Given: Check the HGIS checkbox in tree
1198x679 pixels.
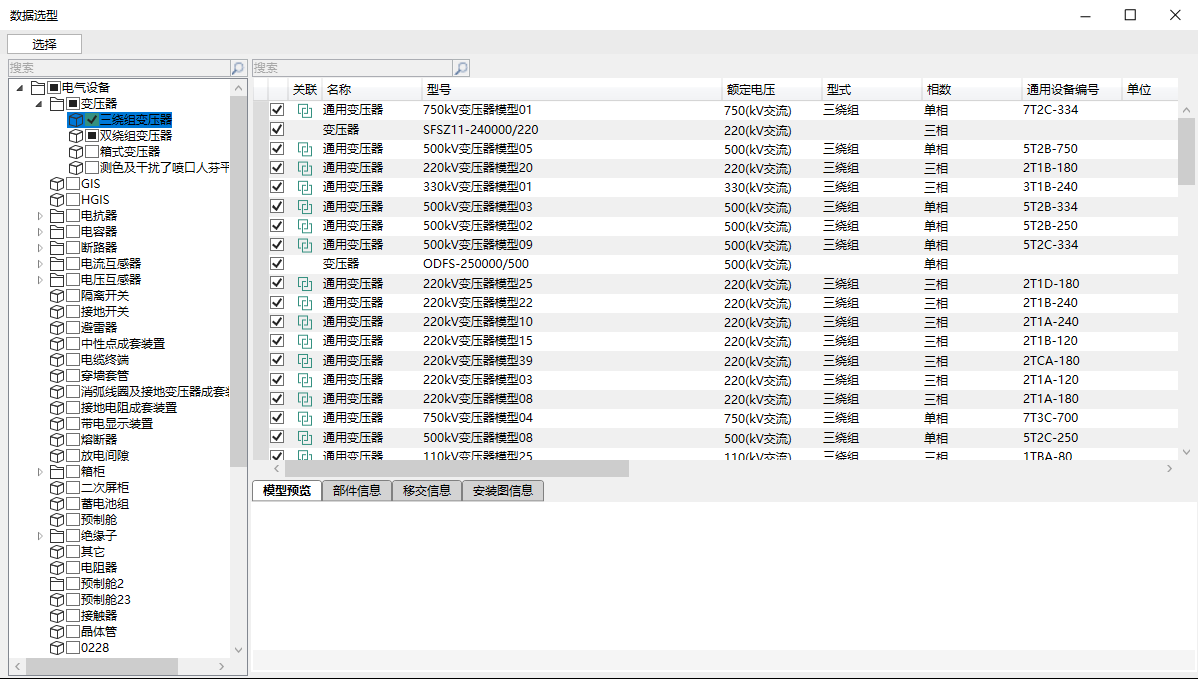Looking at the screenshot, I should pos(73,200).
